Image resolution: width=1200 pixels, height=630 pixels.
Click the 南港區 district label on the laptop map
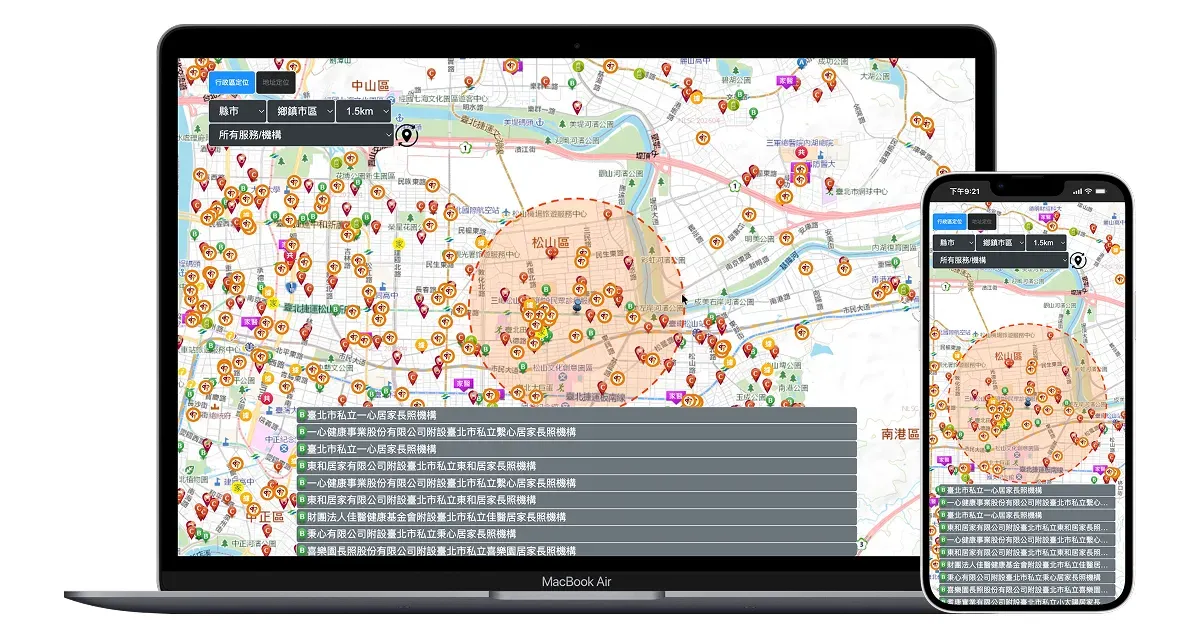[899, 434]
